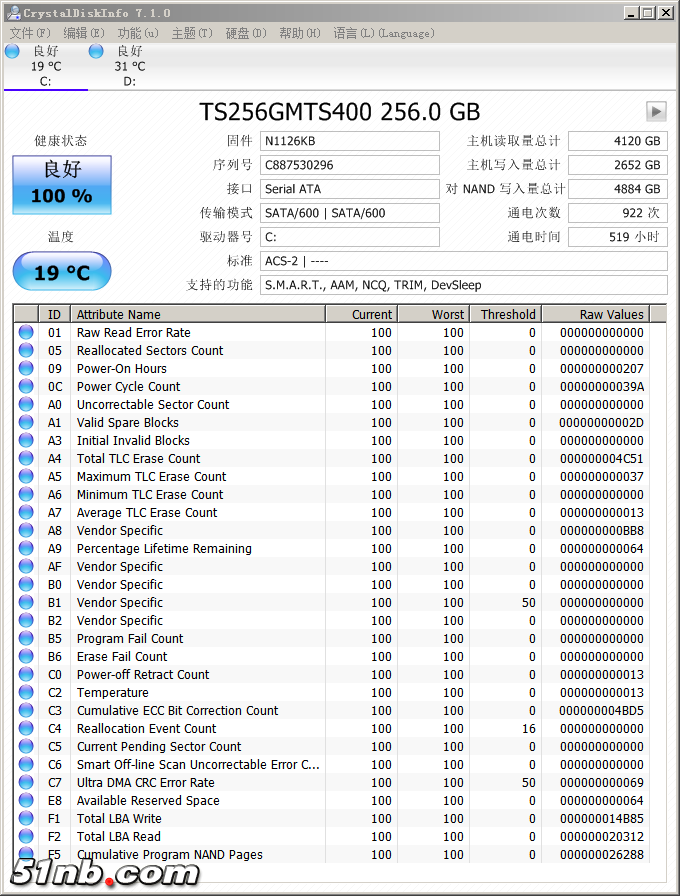The image size is (680, 896).
Task: Select the C: disk tab at 19 °C
Action: coord(46,66)
